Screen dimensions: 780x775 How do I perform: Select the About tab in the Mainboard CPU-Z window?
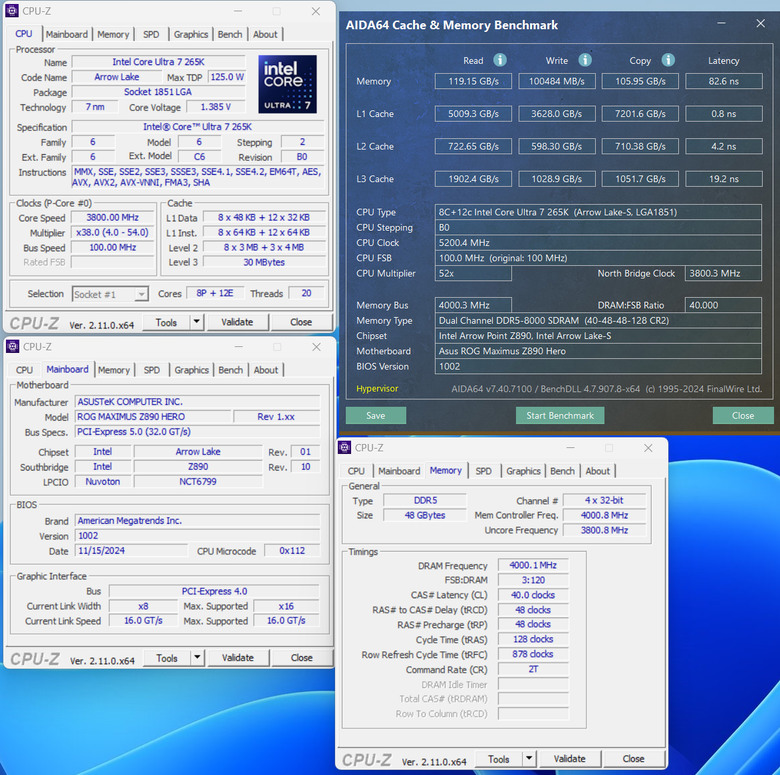click(266, 370)
